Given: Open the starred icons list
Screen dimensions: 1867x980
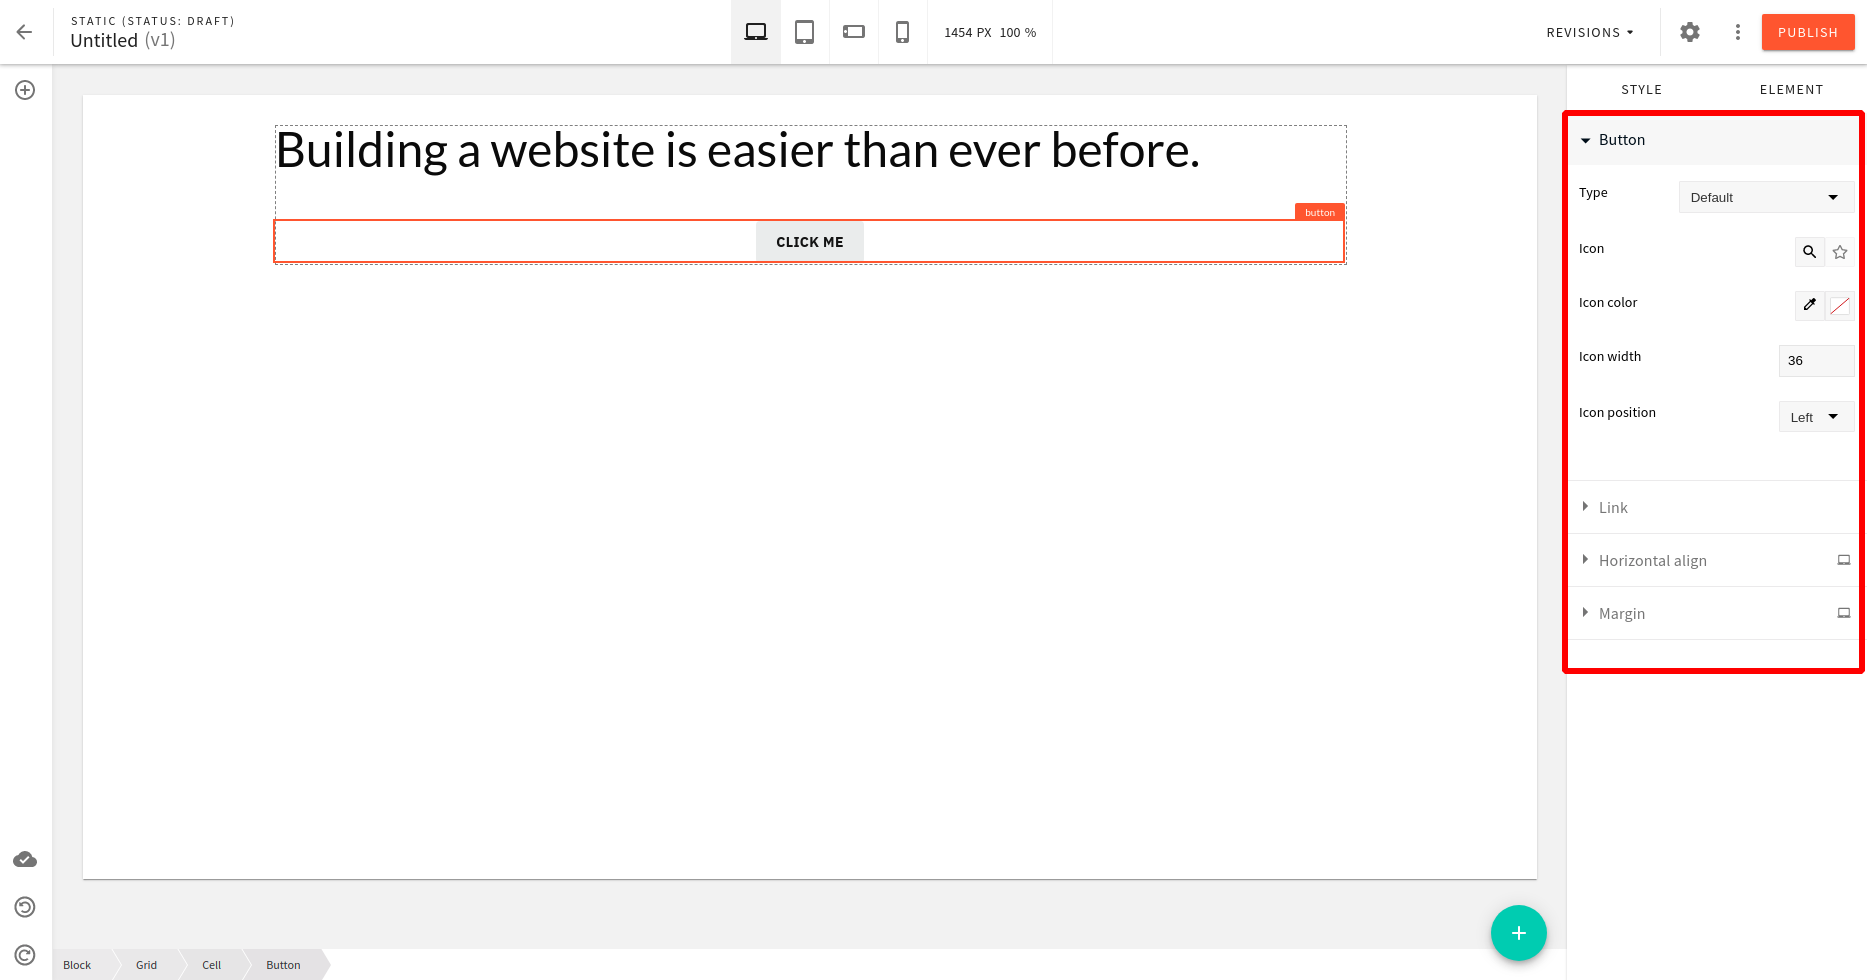Looking at the screenshot, I should pyautogui.click(x=1840, y=252).
